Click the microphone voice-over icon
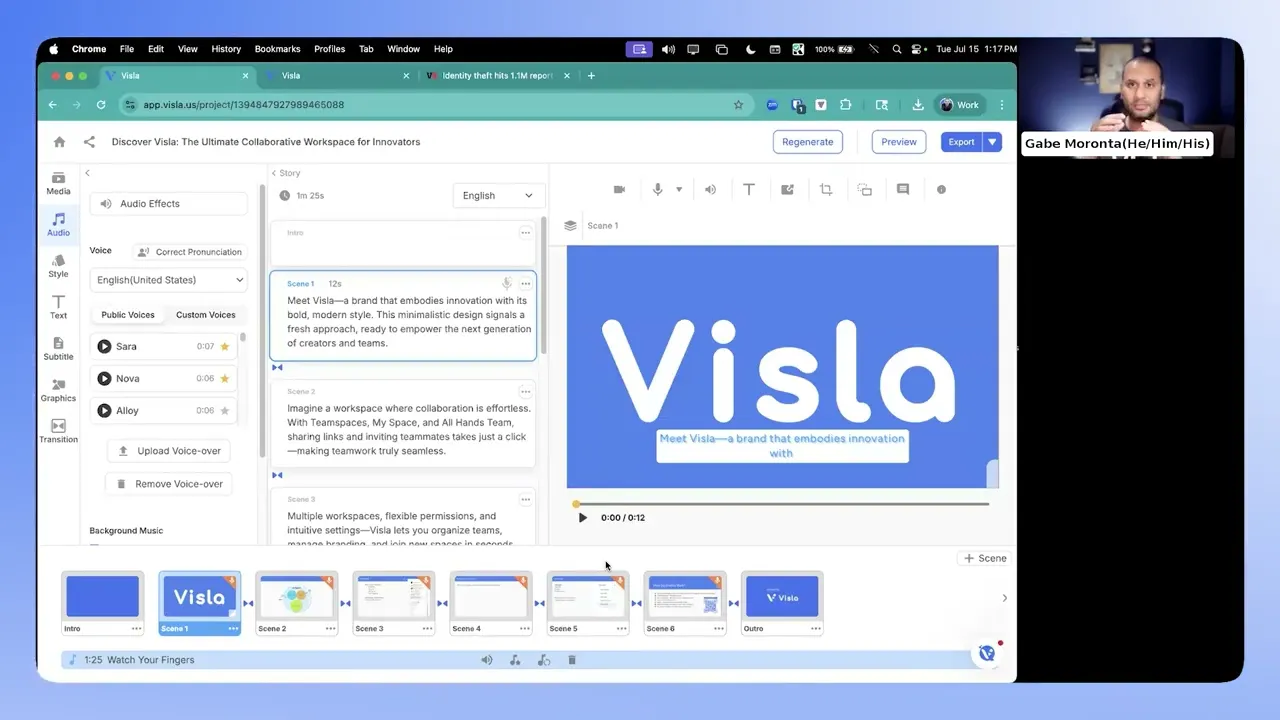Viewport: 1280px width, 720px height. click(x=657, y=189)
